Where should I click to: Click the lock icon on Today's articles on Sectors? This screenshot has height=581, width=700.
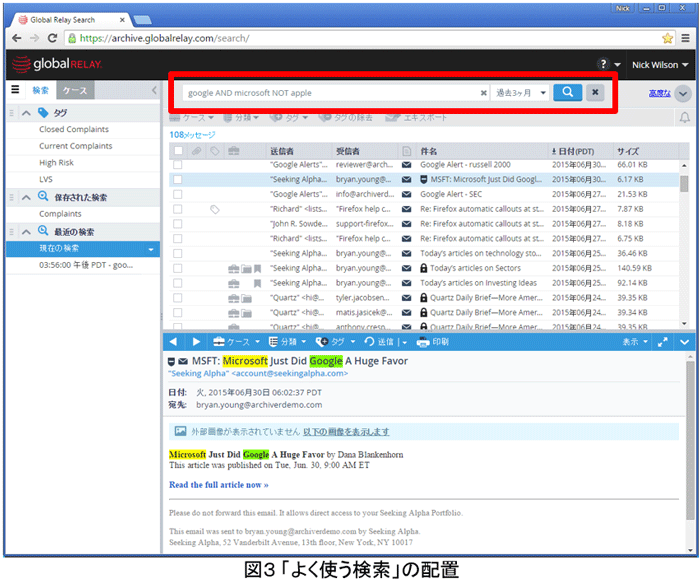424,268
